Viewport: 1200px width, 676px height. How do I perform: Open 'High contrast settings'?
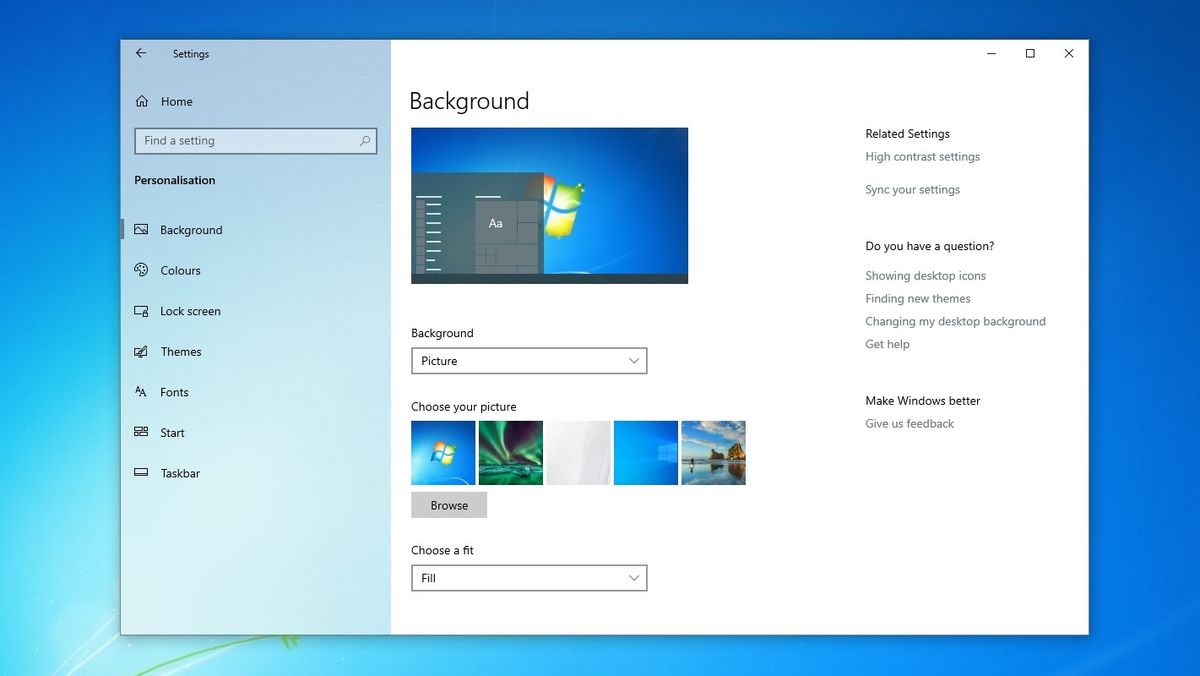point(922,156)
